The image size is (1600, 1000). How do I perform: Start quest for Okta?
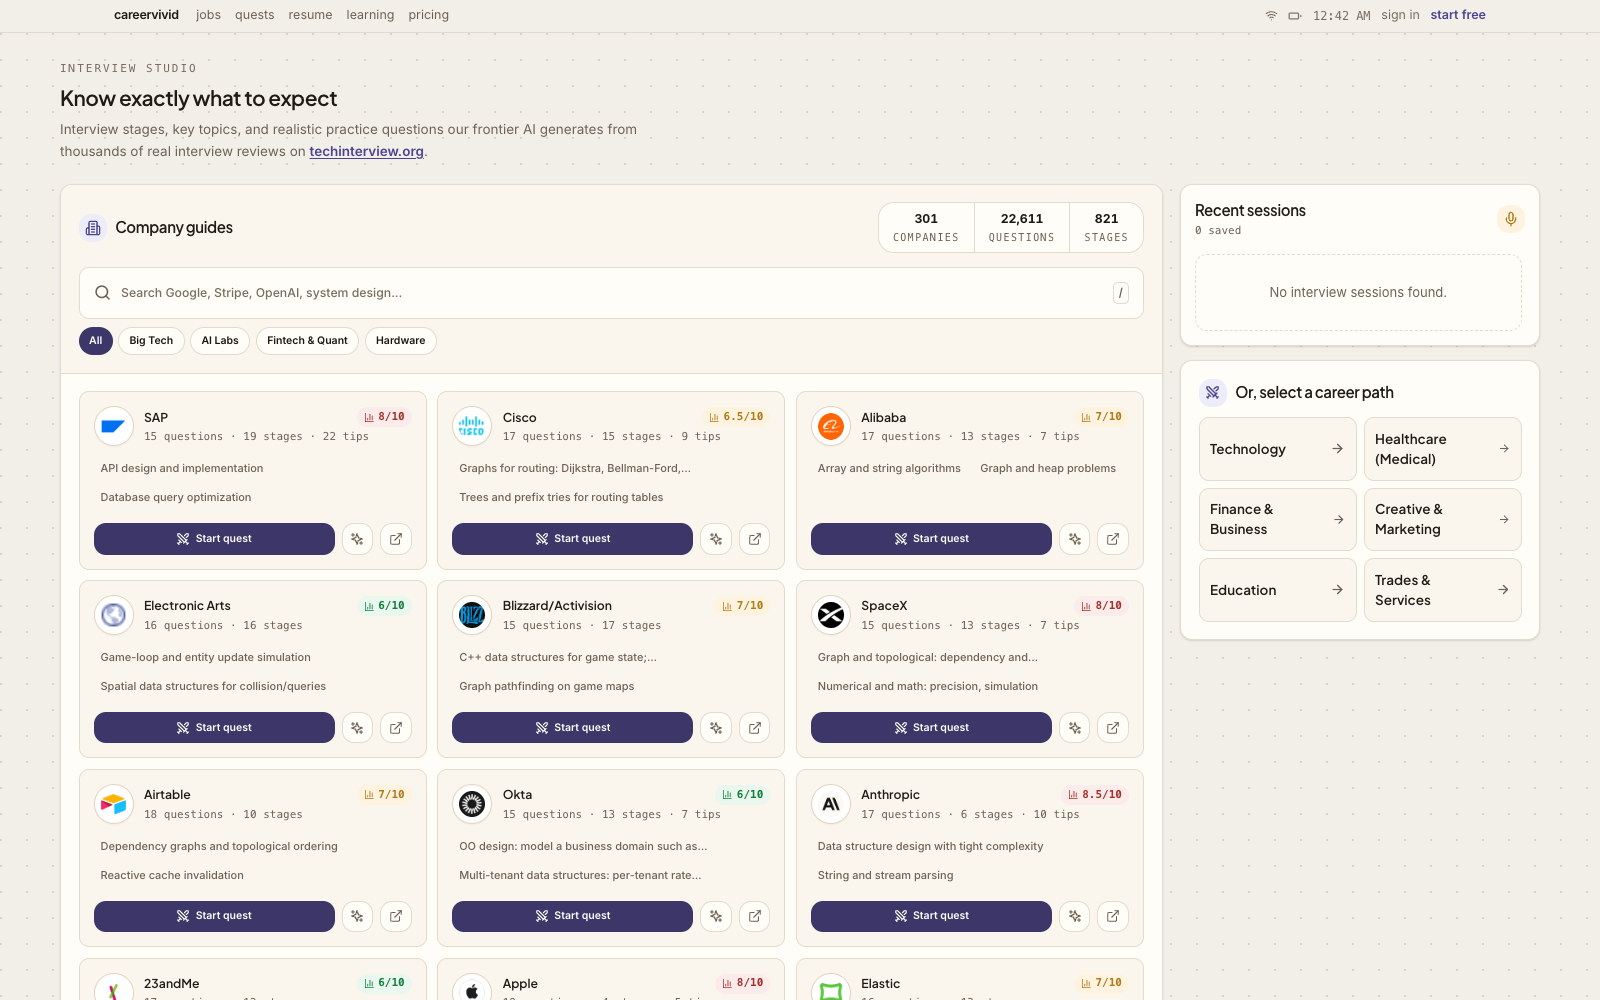(x=572, y=916)
